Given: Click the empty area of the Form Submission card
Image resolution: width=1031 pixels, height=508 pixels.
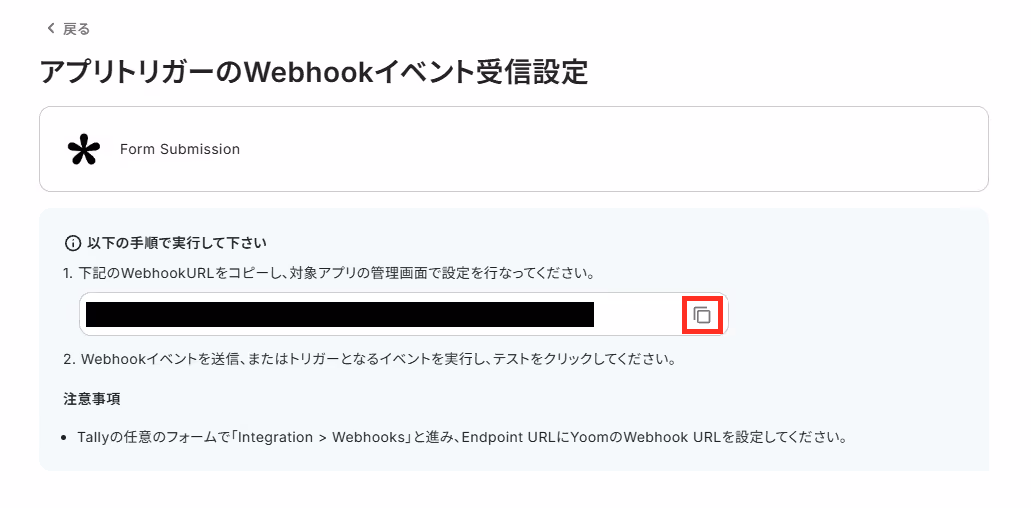Looking at the screenshot, I should pos(611,149).
